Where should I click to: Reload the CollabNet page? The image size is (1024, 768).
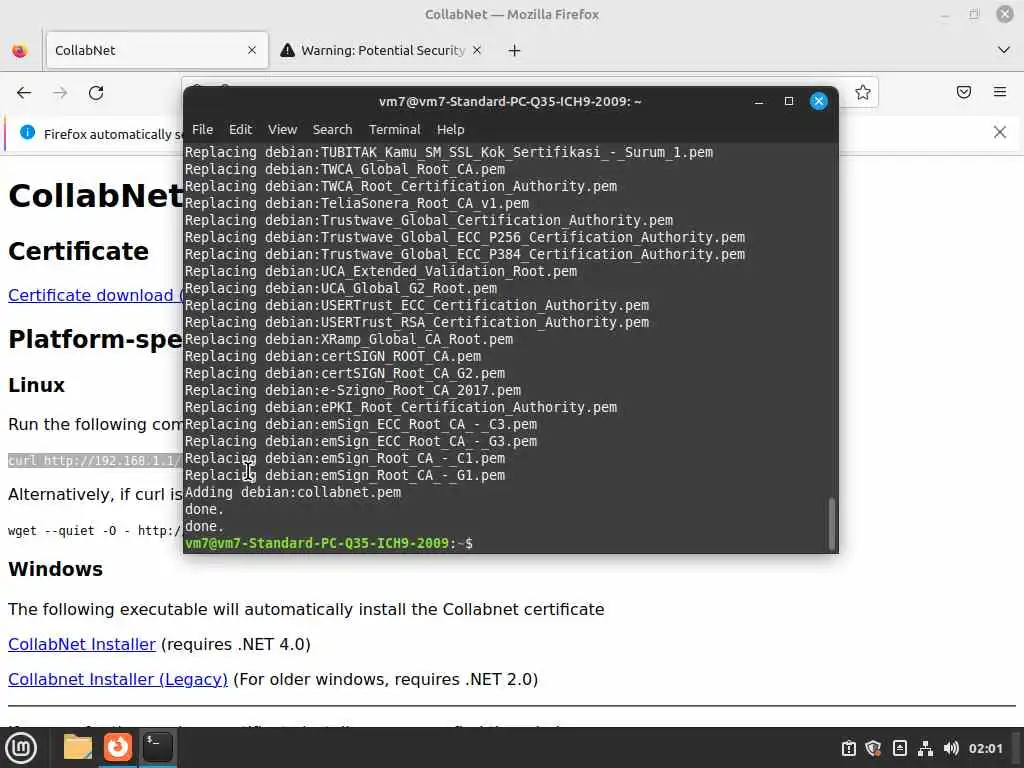96,93
